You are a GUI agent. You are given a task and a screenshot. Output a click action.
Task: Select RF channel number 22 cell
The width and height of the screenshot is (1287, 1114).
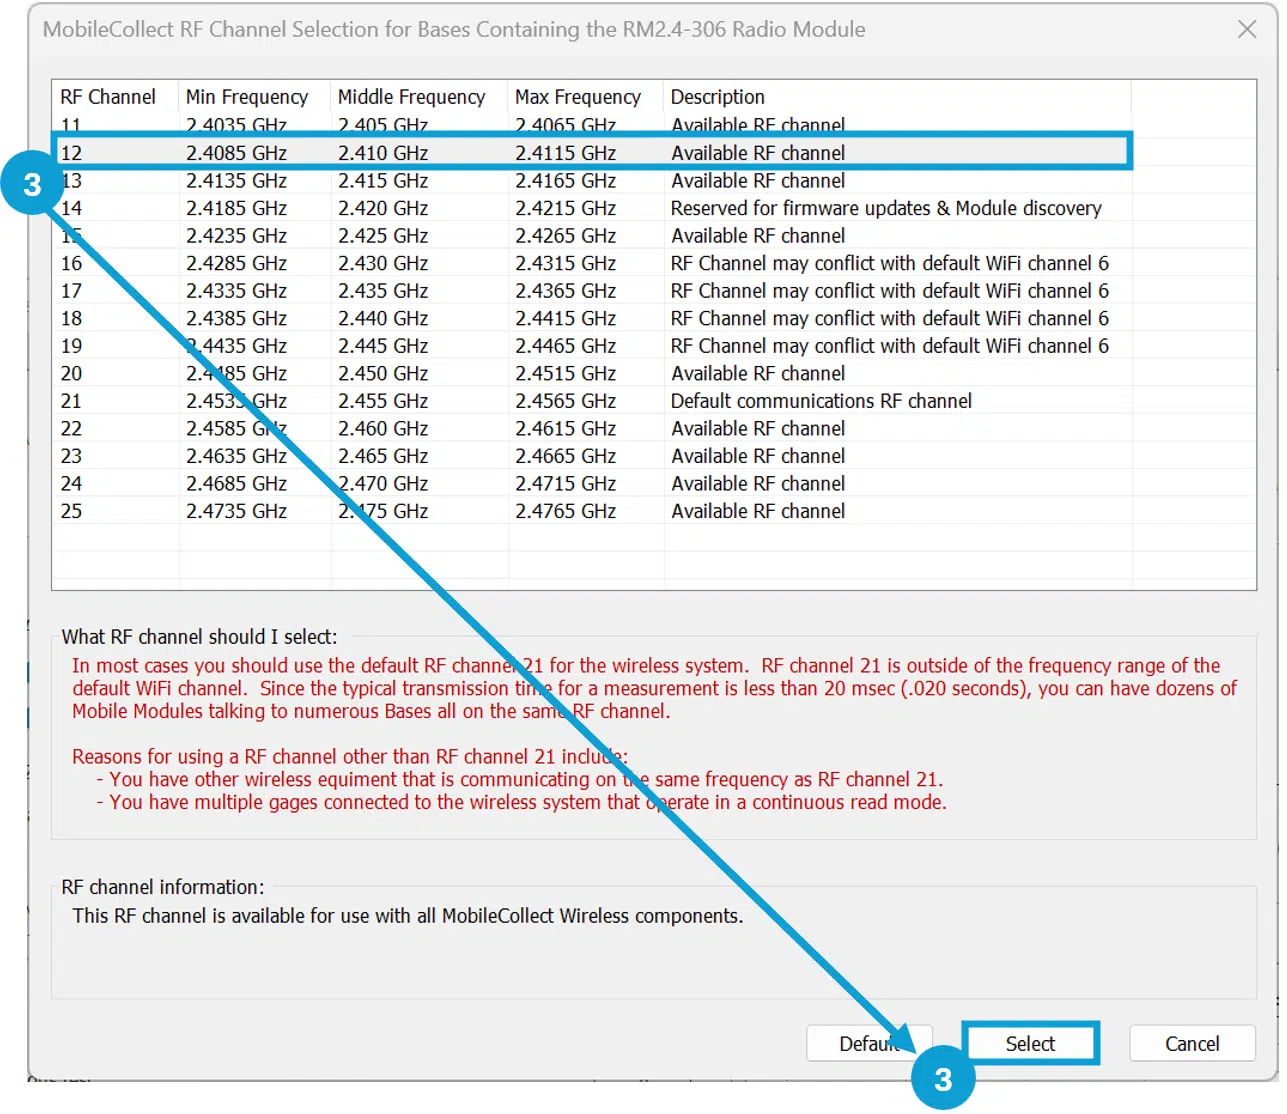71,428
